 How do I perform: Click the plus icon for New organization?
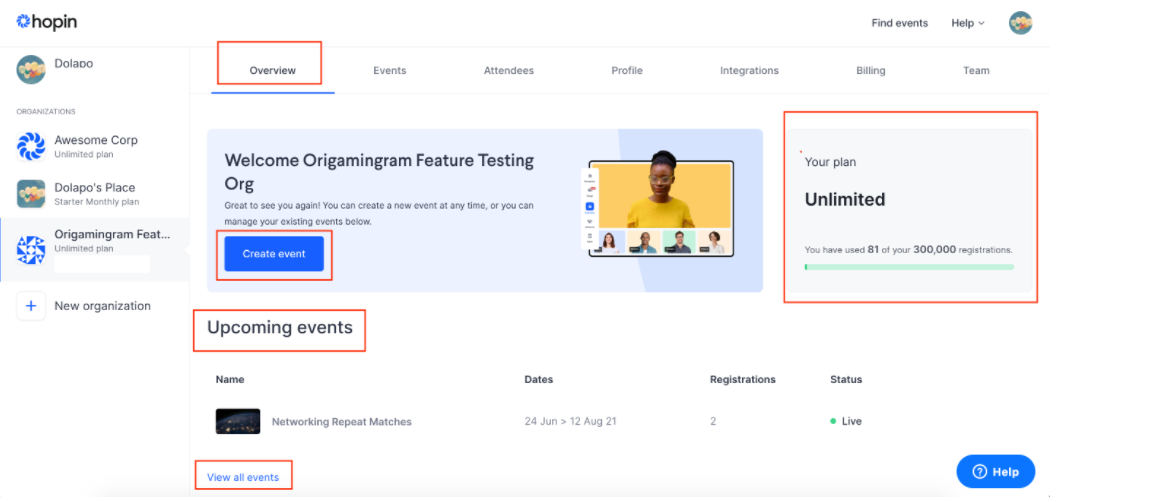pyautogui.click(x=31, y=306)
